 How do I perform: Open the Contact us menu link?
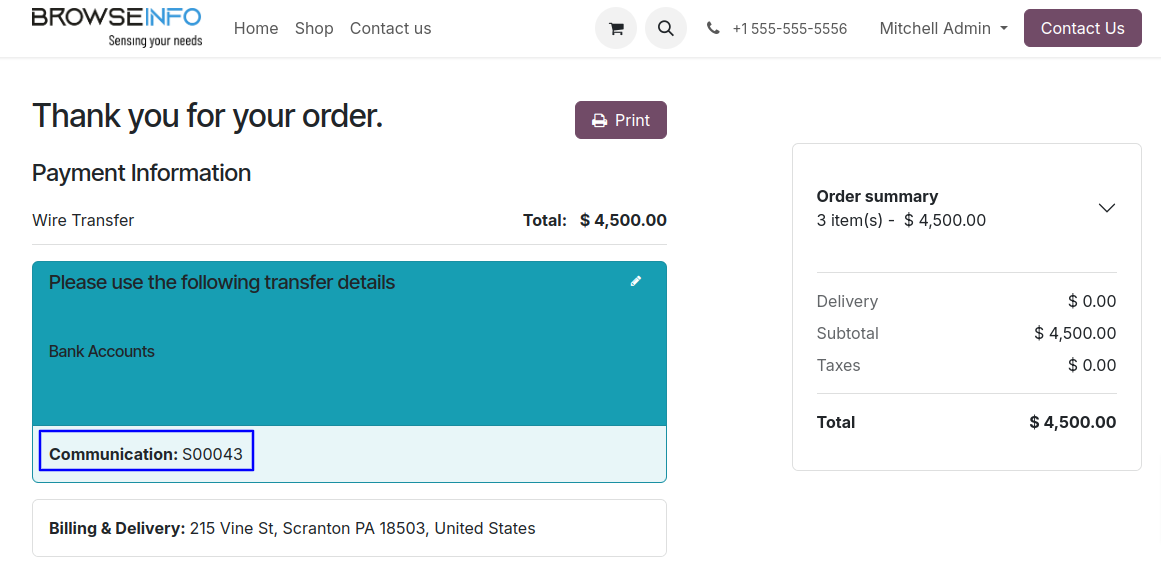pos(390,28)
